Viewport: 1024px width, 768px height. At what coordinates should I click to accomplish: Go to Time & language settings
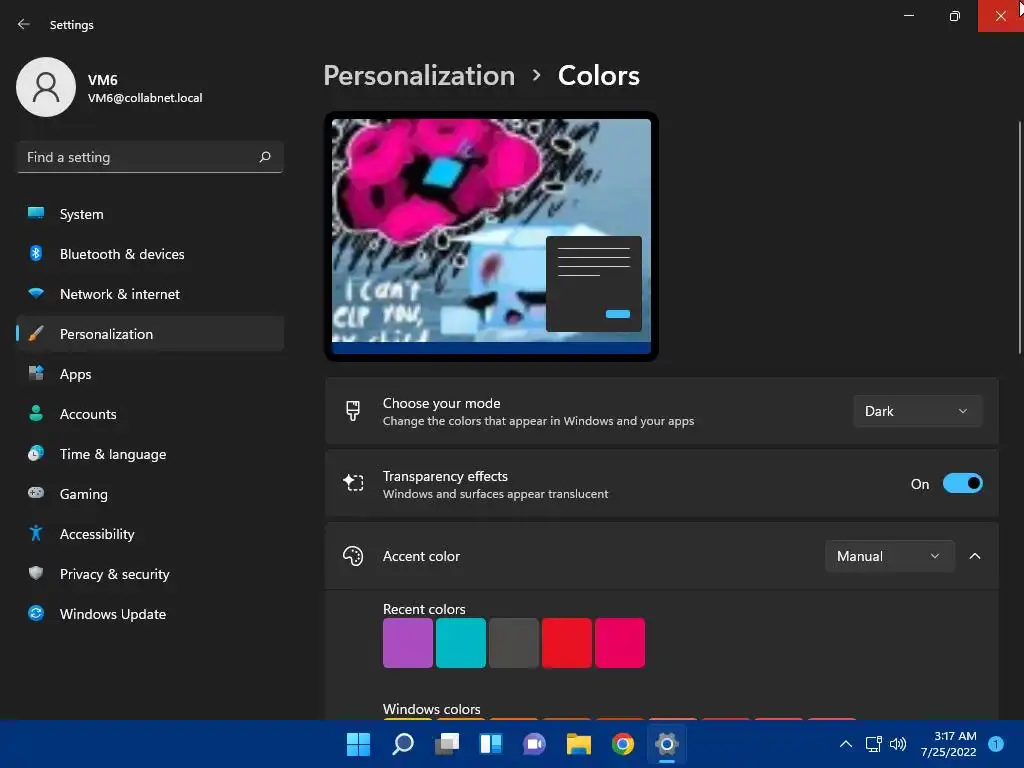point(150,454)
